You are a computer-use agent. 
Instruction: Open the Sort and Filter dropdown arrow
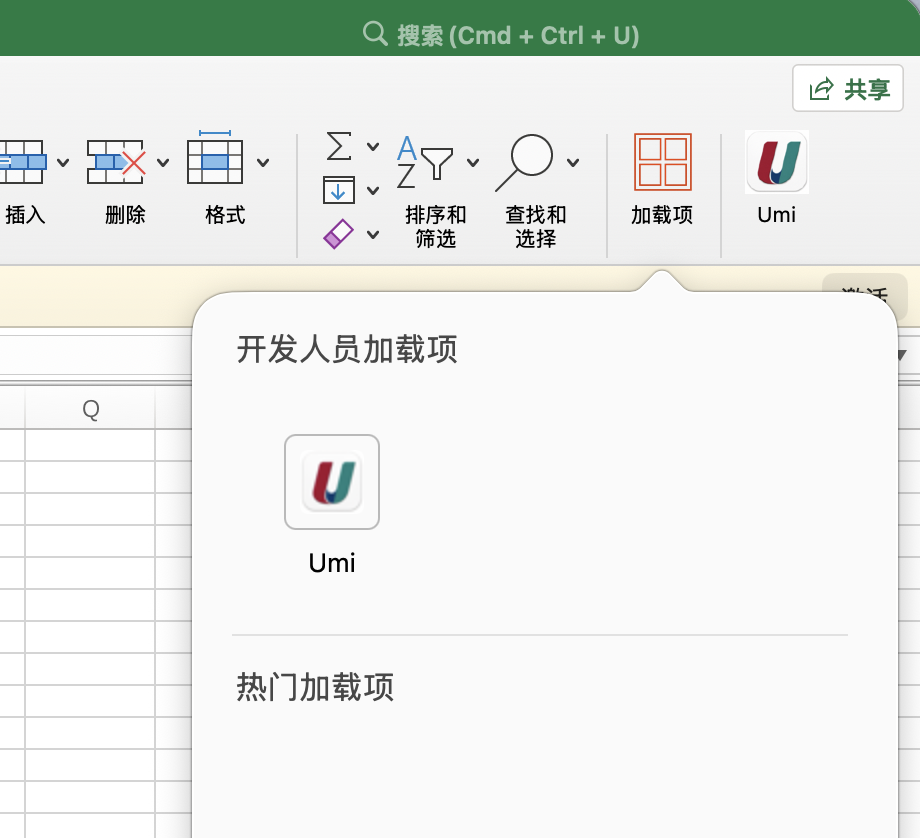[473, 163]
